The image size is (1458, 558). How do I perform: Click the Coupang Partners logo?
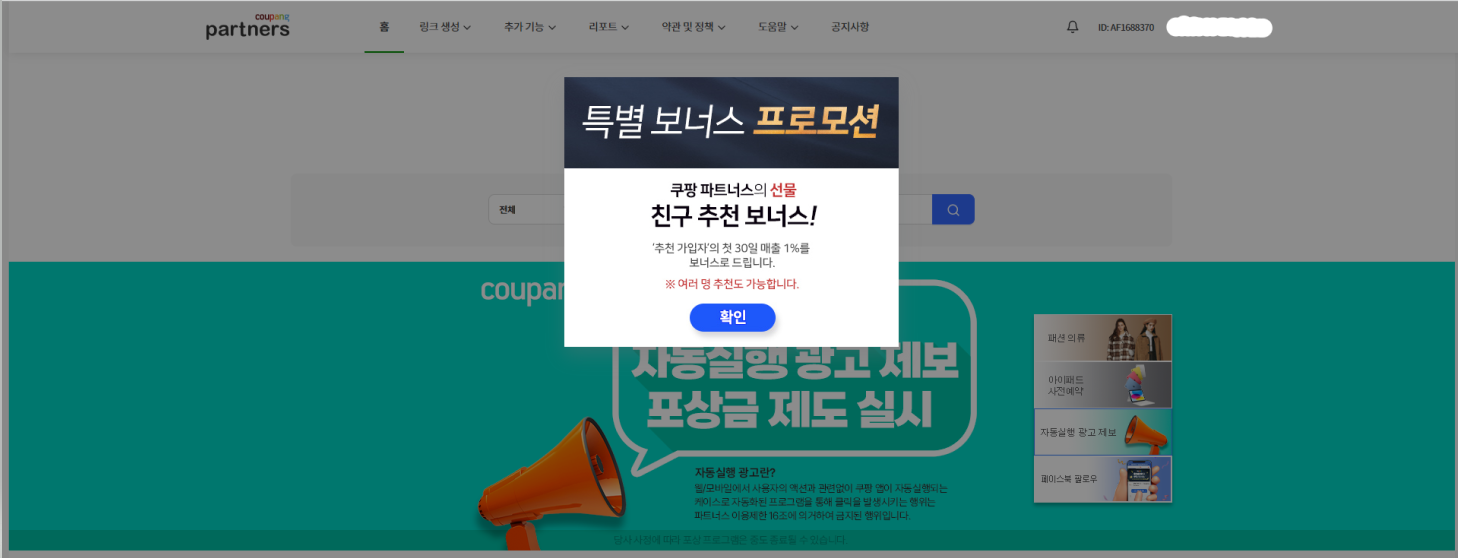247,27
